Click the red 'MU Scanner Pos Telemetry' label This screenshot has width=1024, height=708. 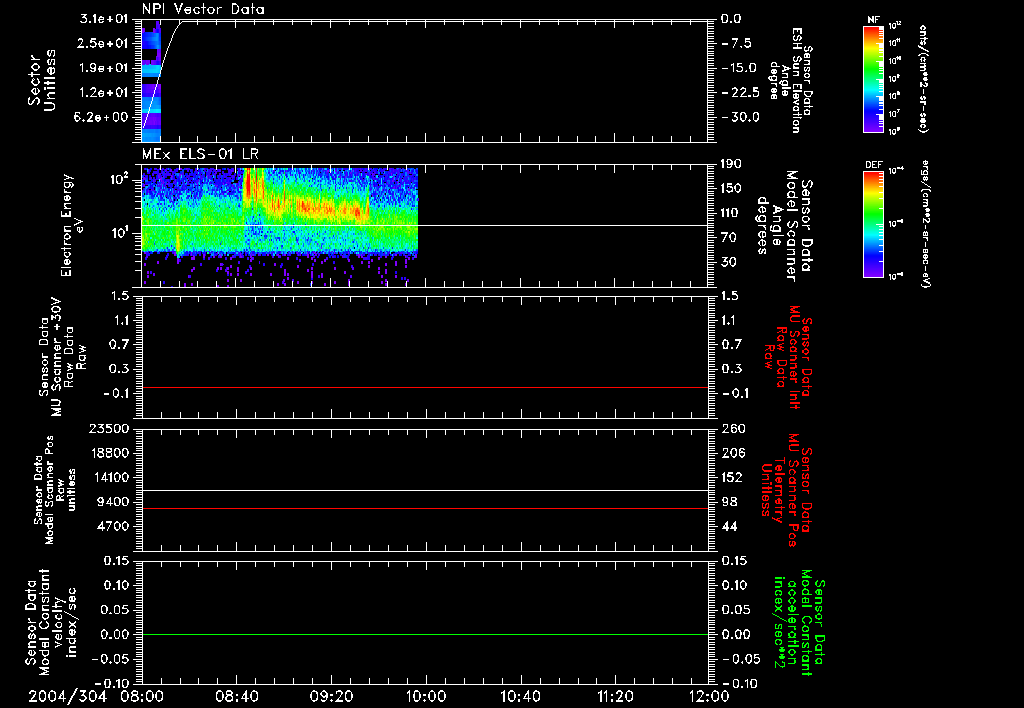click(786, 490)
